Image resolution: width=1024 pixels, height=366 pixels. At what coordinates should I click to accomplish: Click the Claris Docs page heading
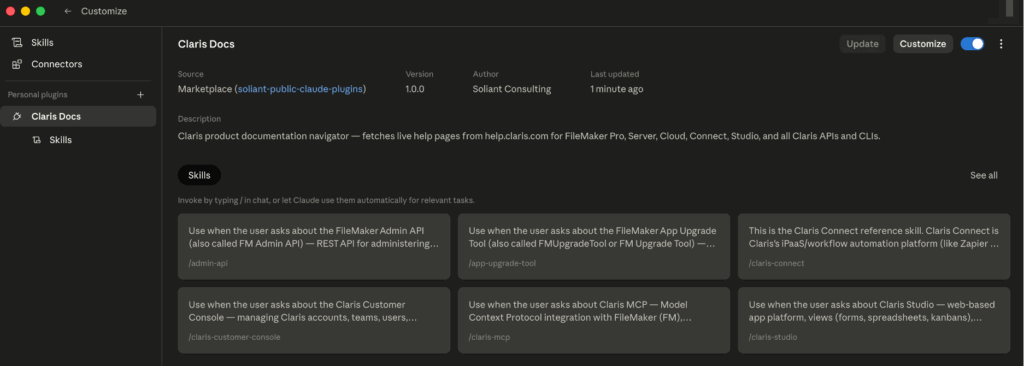pos(206,44)
